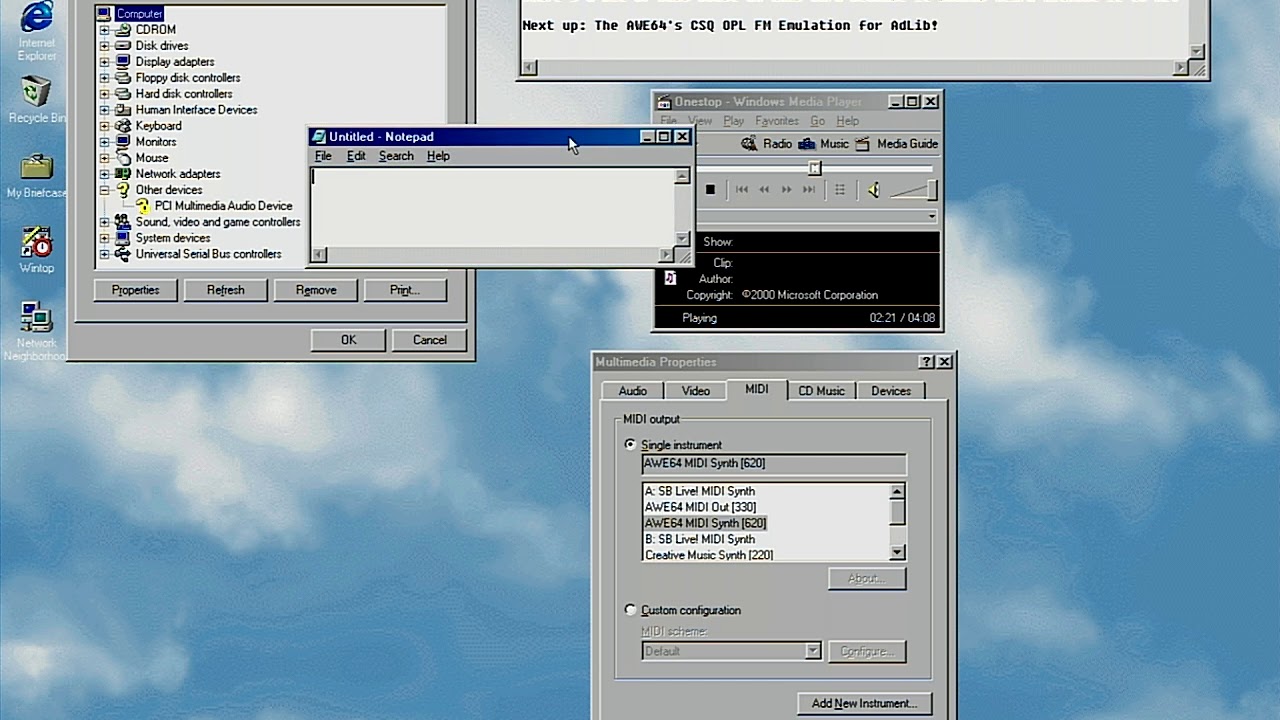Select the Sound, video and game controllers icon
Screen dimensions: 1280x720
point(122,222)
